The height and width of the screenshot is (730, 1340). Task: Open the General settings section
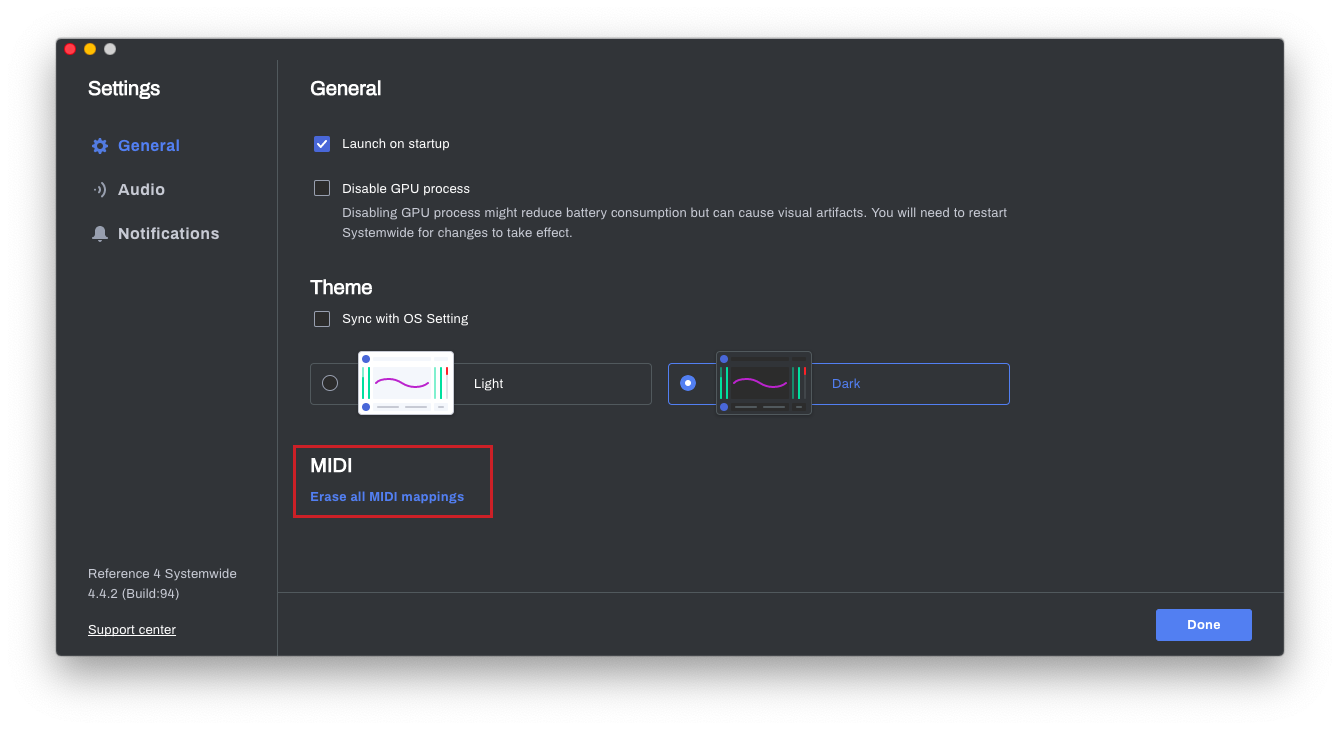[x=149, y=146]
